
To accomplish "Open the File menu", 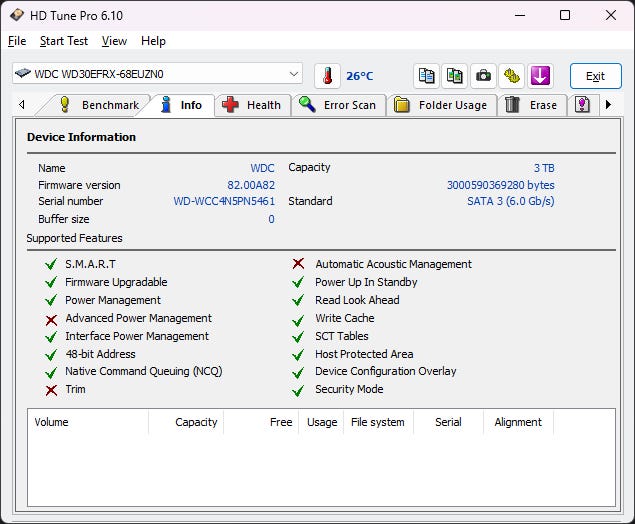I will pos(17,41).
